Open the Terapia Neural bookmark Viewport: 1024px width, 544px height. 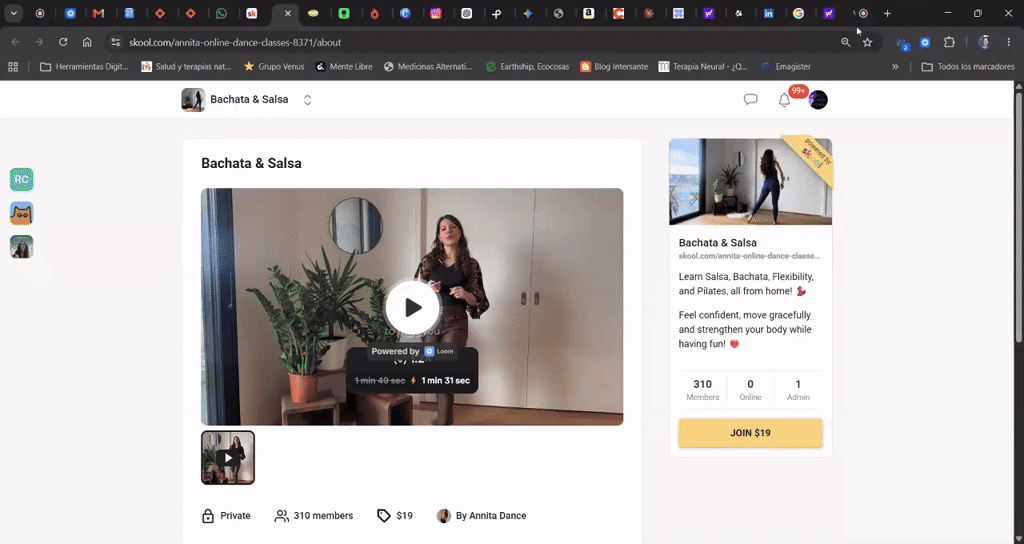[703, 67]
